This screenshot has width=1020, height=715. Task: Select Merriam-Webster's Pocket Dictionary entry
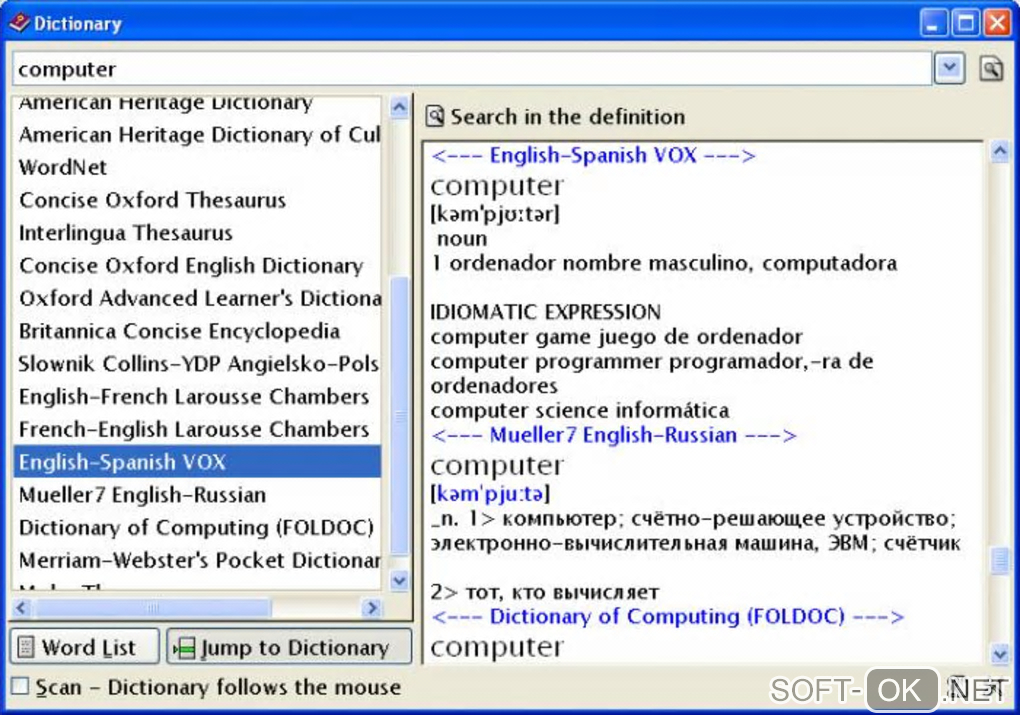click(196, 560)
